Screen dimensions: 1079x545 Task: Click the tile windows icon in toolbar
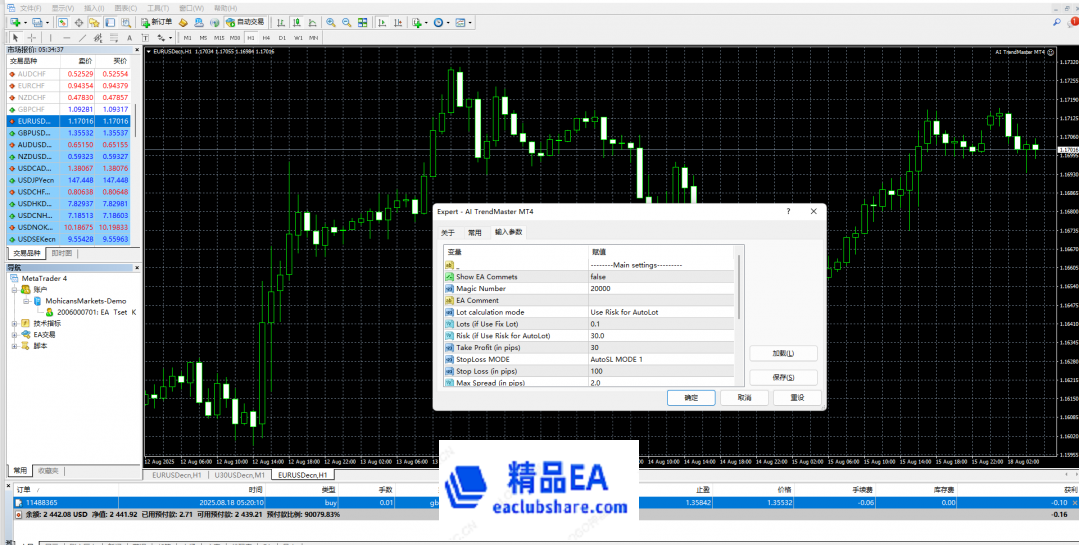pos(362,22)
